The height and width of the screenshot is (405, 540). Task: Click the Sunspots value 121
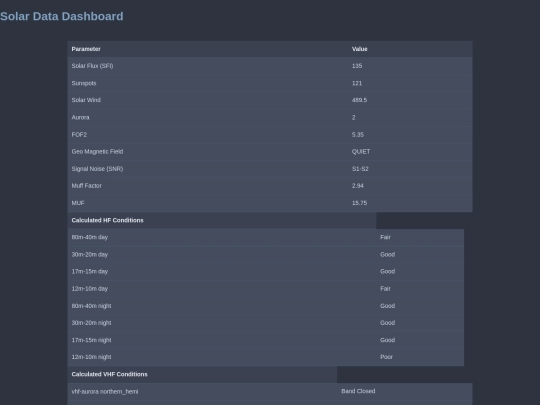357,83
